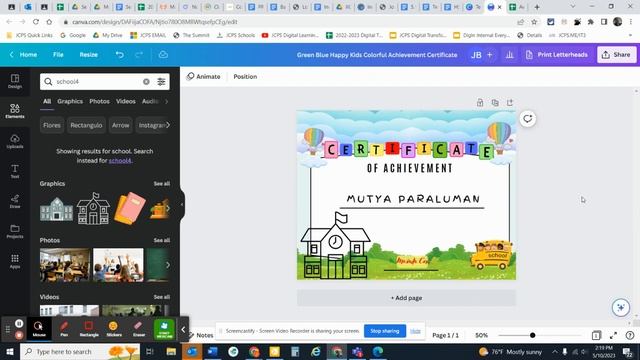
Task: Open grid view of pages
Action: pyautogui.click(x=596, y=336)
